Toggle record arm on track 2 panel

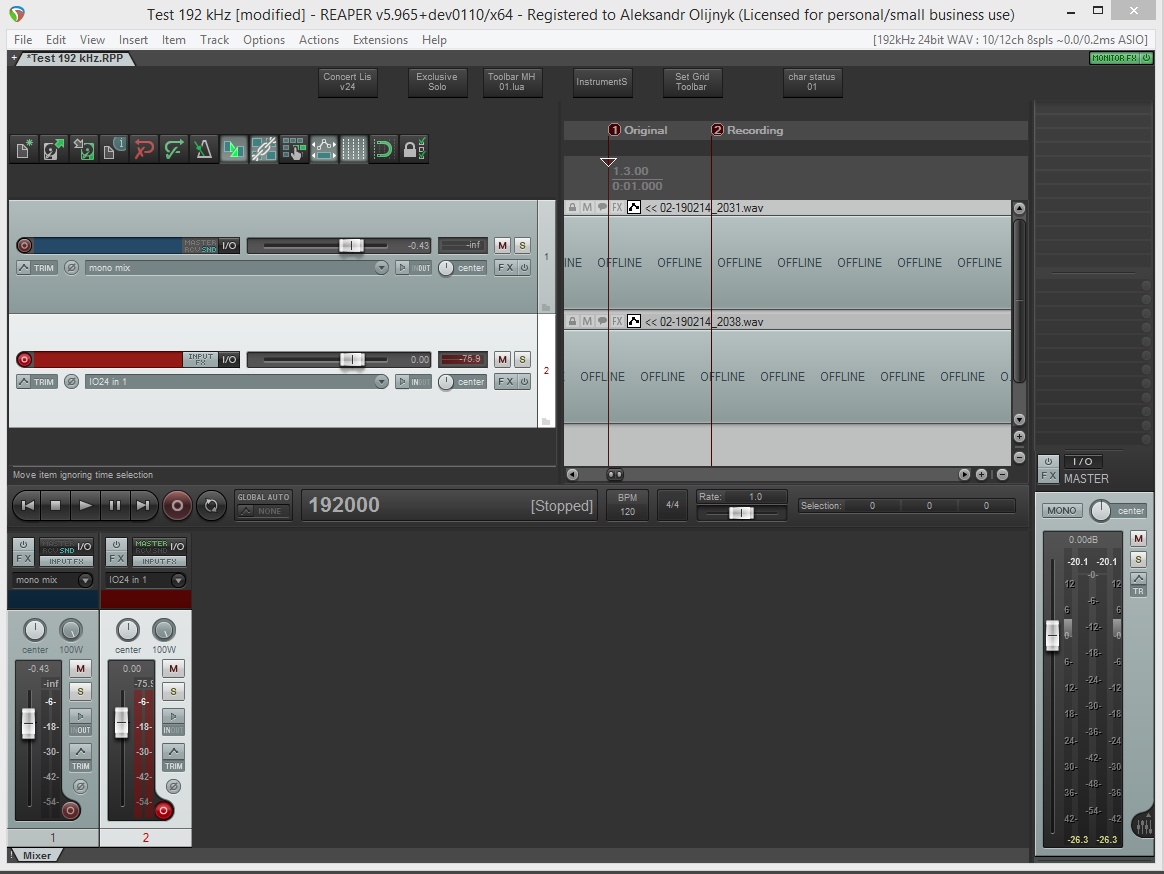(x=24, y=359)
